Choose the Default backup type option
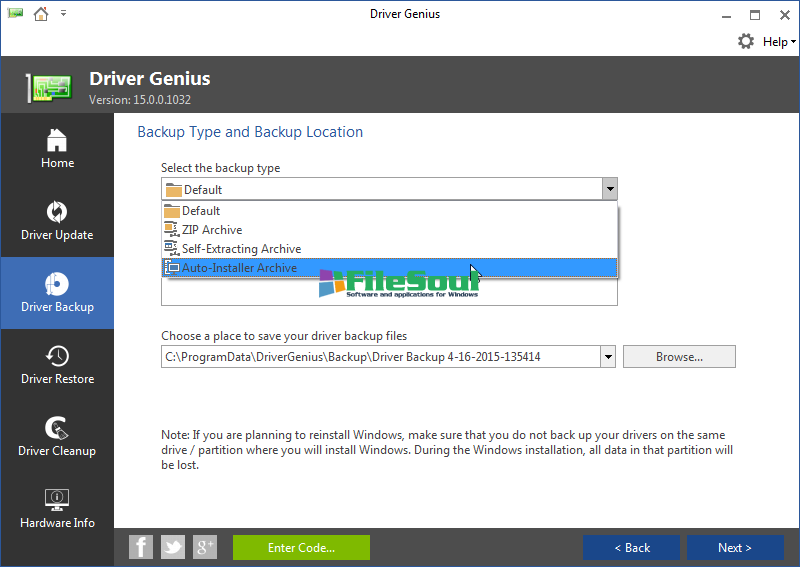 201,211
